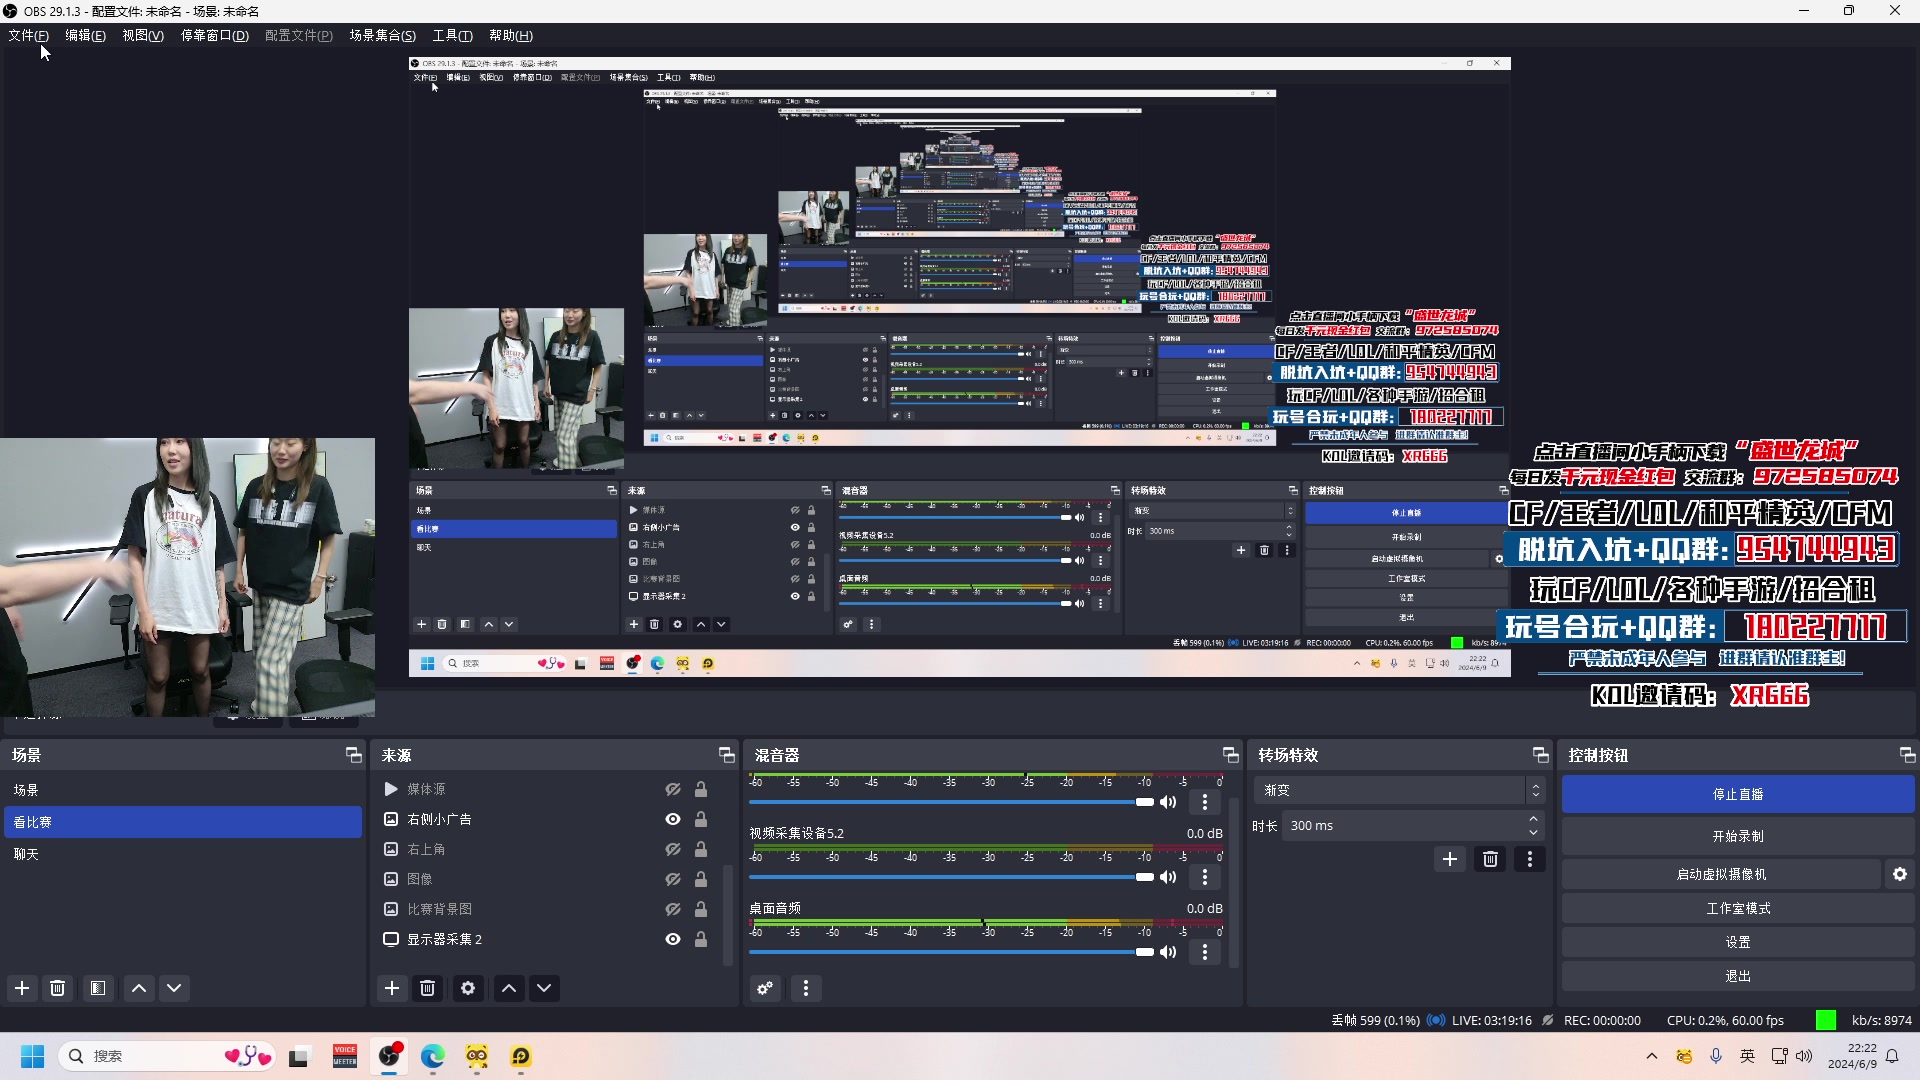This screenshot has height=1080, width=1920.
Task: Open scene filters icon in Scenes panel
Action: [x=98, y=988]
